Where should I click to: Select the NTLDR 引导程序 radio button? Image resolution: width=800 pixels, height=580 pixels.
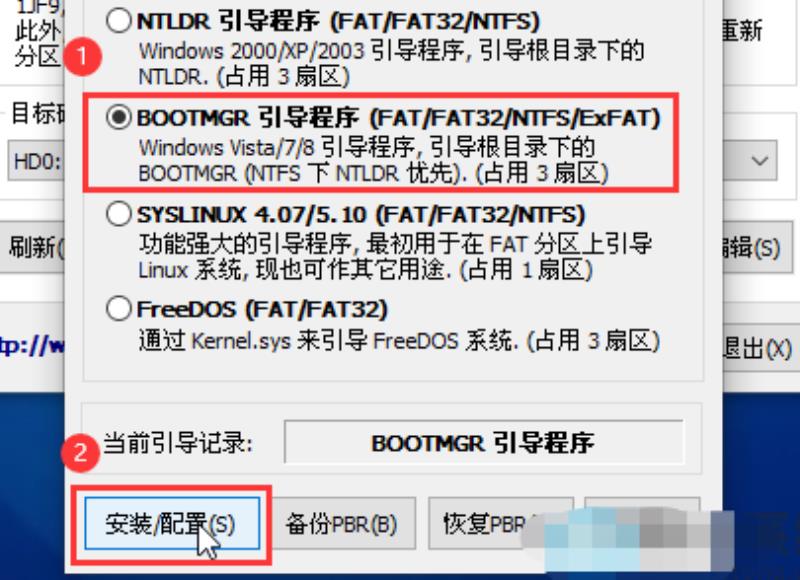tap(118, 21)
